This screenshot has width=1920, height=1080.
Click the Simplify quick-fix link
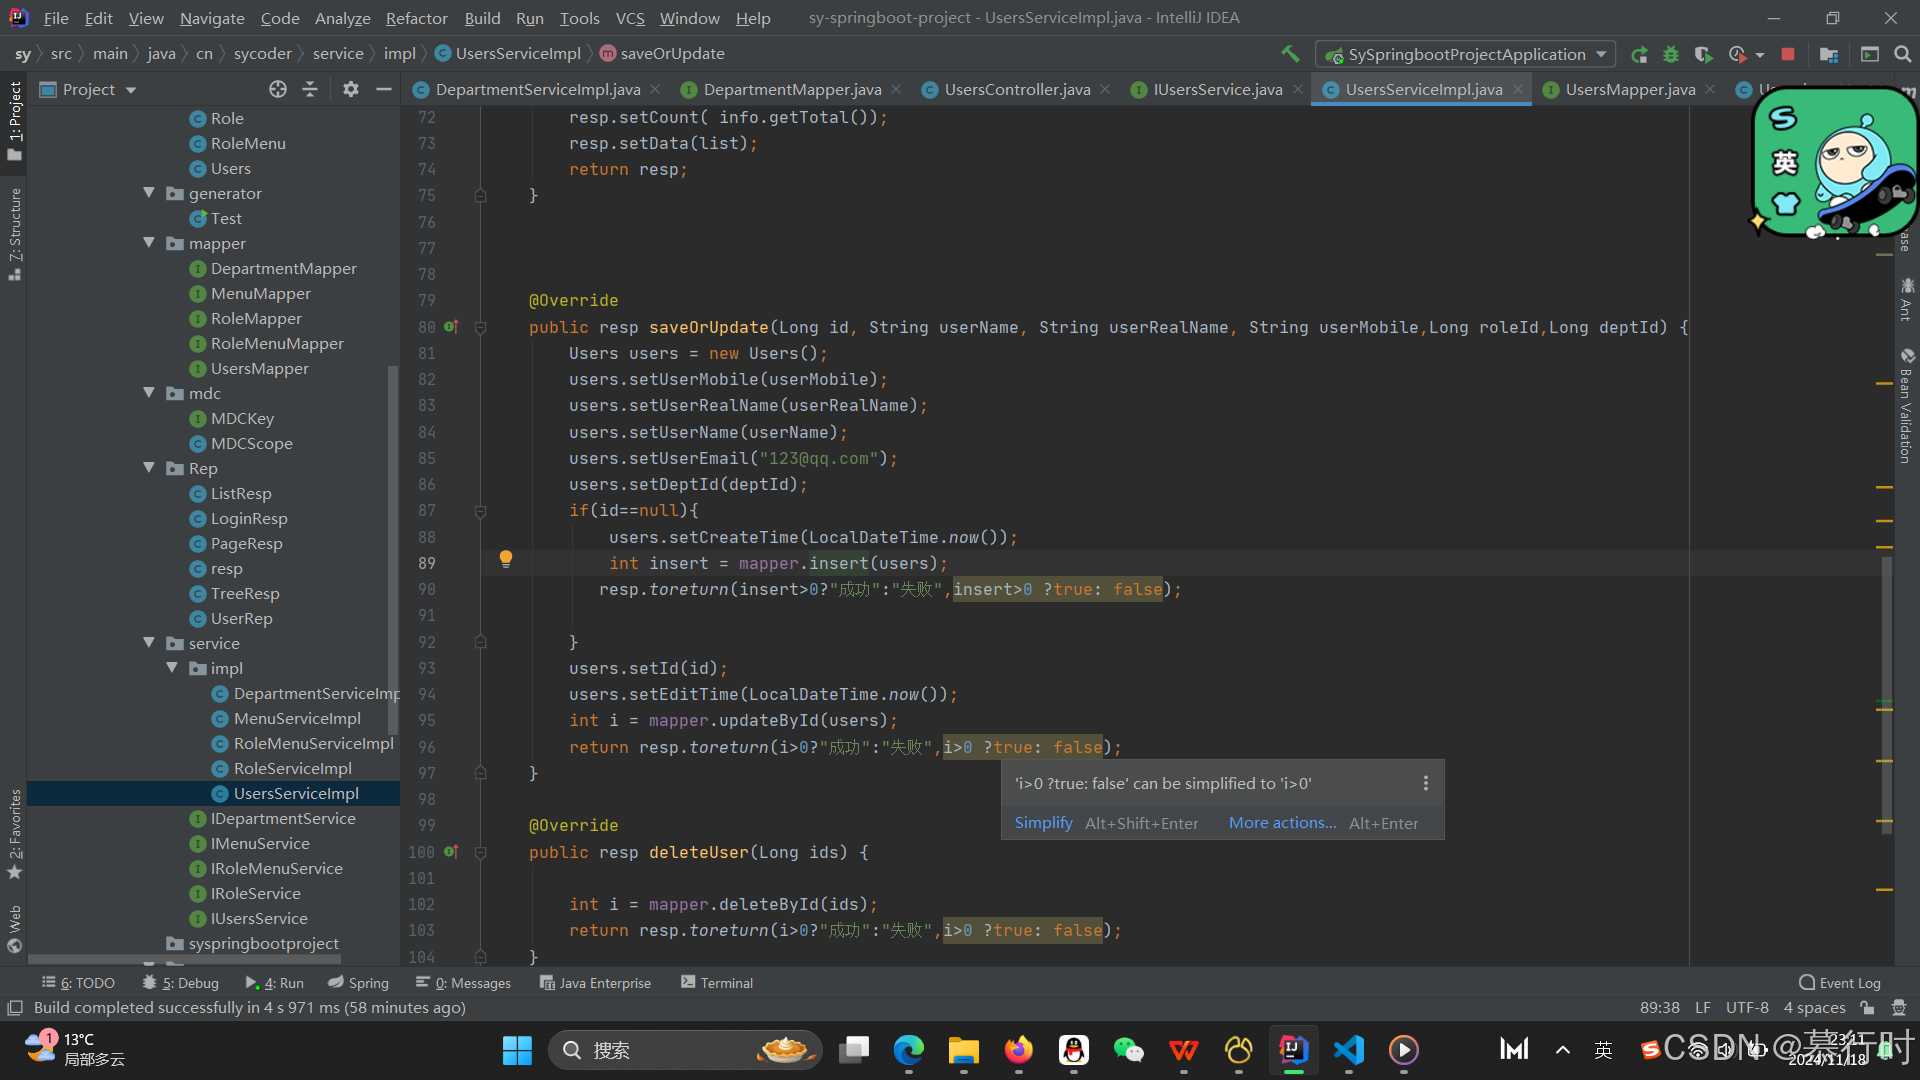pyautogui.click(x=1043, y=823)
